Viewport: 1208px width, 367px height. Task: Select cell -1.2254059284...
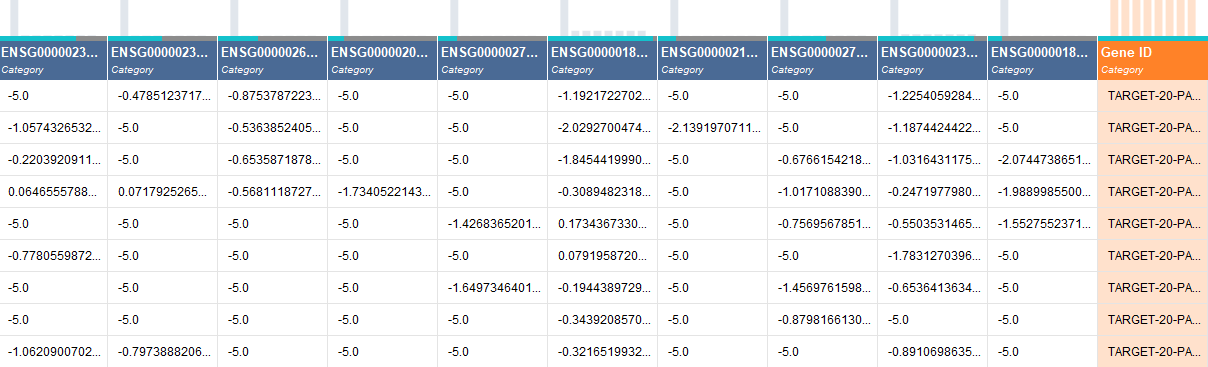[933, 96]
